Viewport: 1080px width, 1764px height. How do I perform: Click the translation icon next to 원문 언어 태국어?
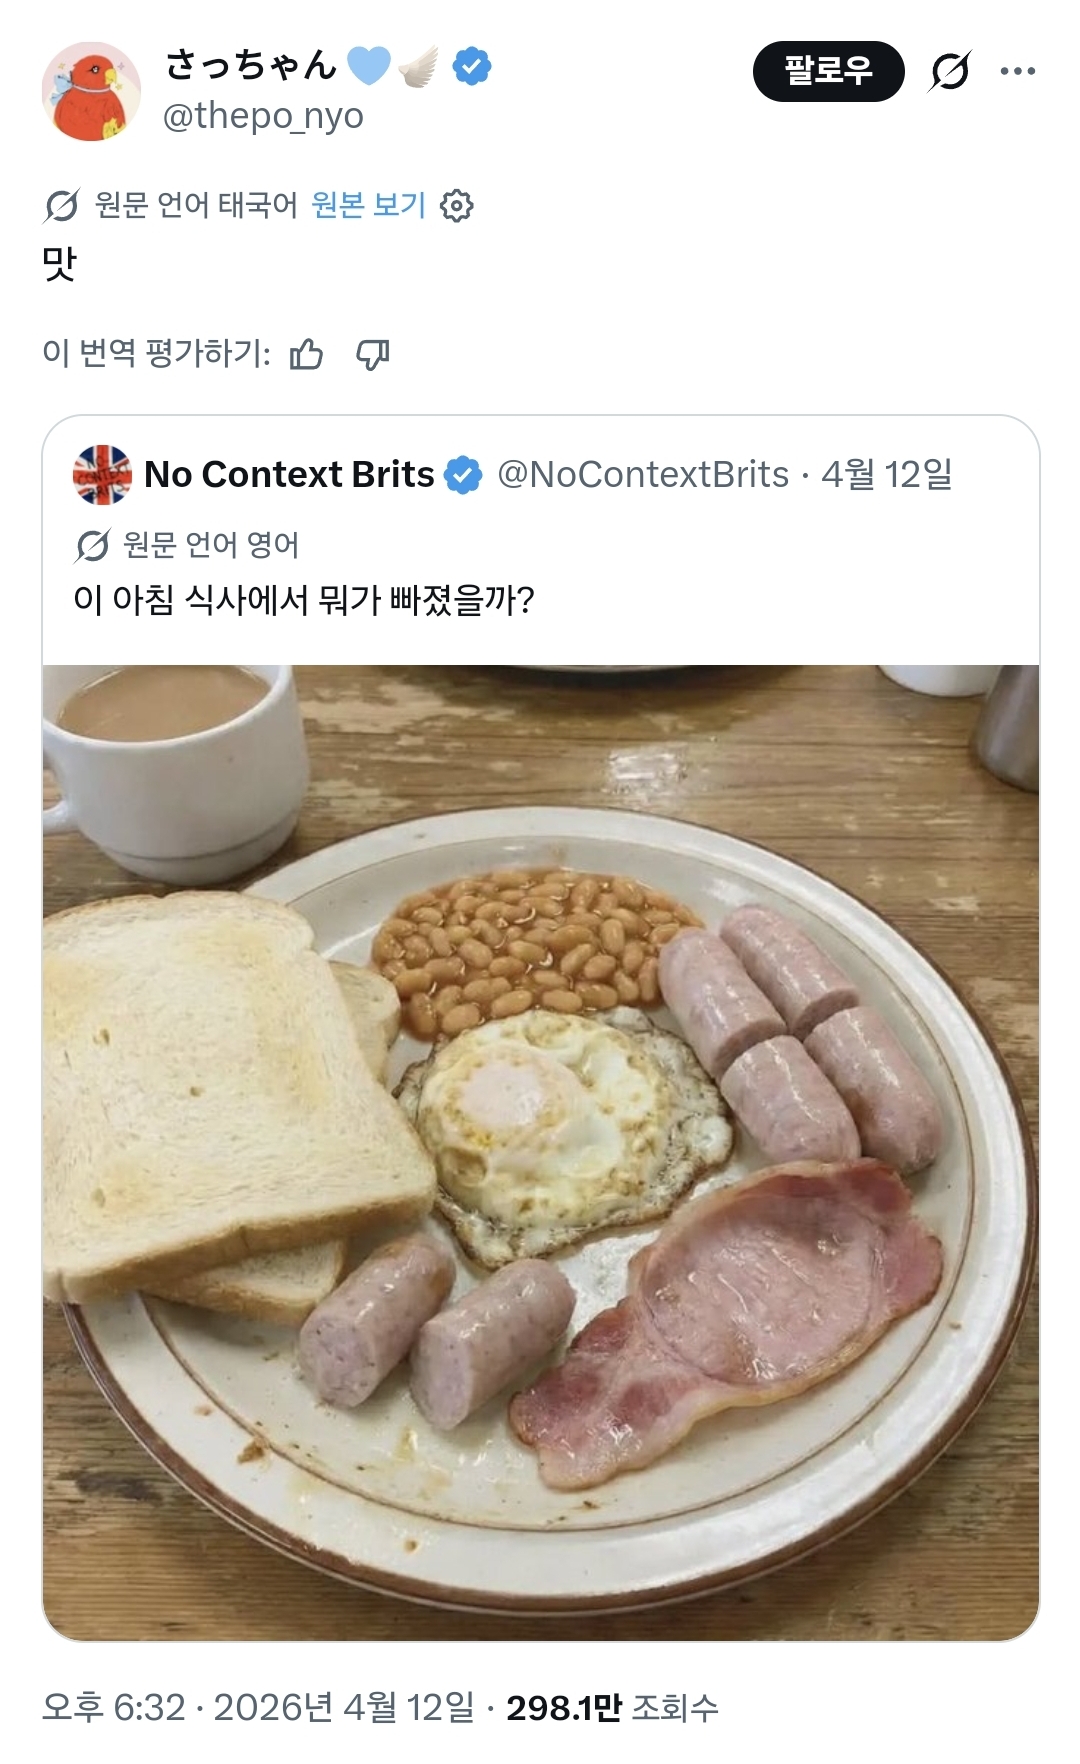[x=61, y=206]
